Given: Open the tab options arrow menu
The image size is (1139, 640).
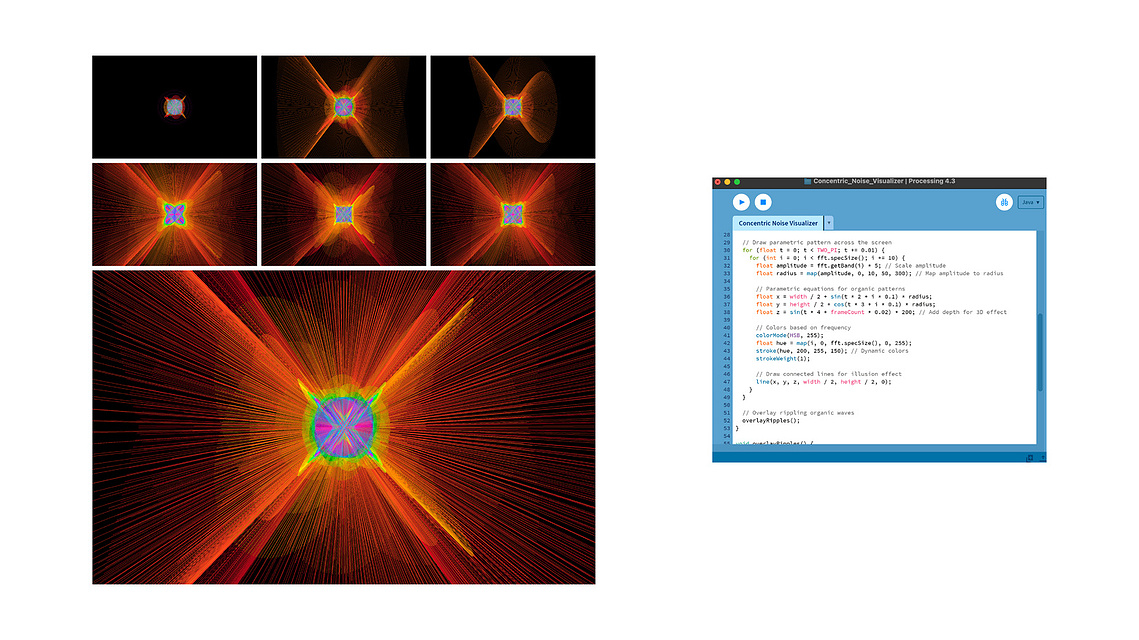Looking at the screenshot, I should click(829, 223).
